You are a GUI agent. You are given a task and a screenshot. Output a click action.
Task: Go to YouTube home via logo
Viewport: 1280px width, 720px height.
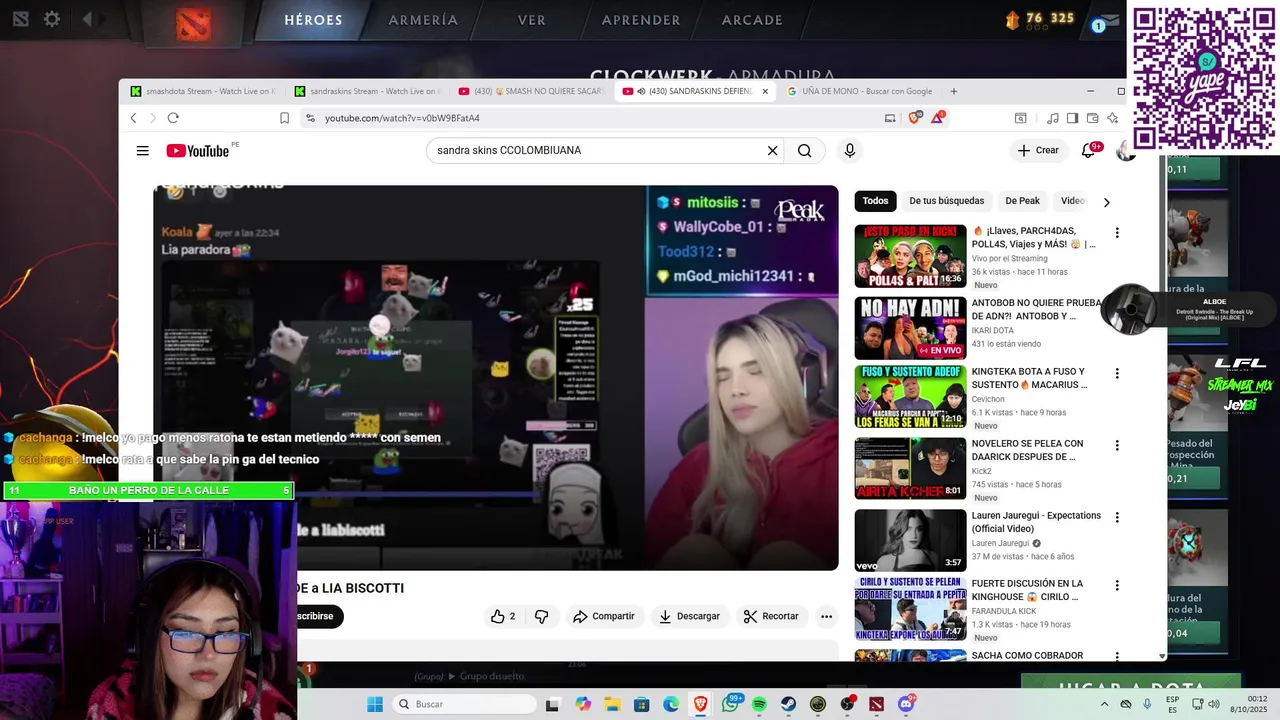pos(198,151)
